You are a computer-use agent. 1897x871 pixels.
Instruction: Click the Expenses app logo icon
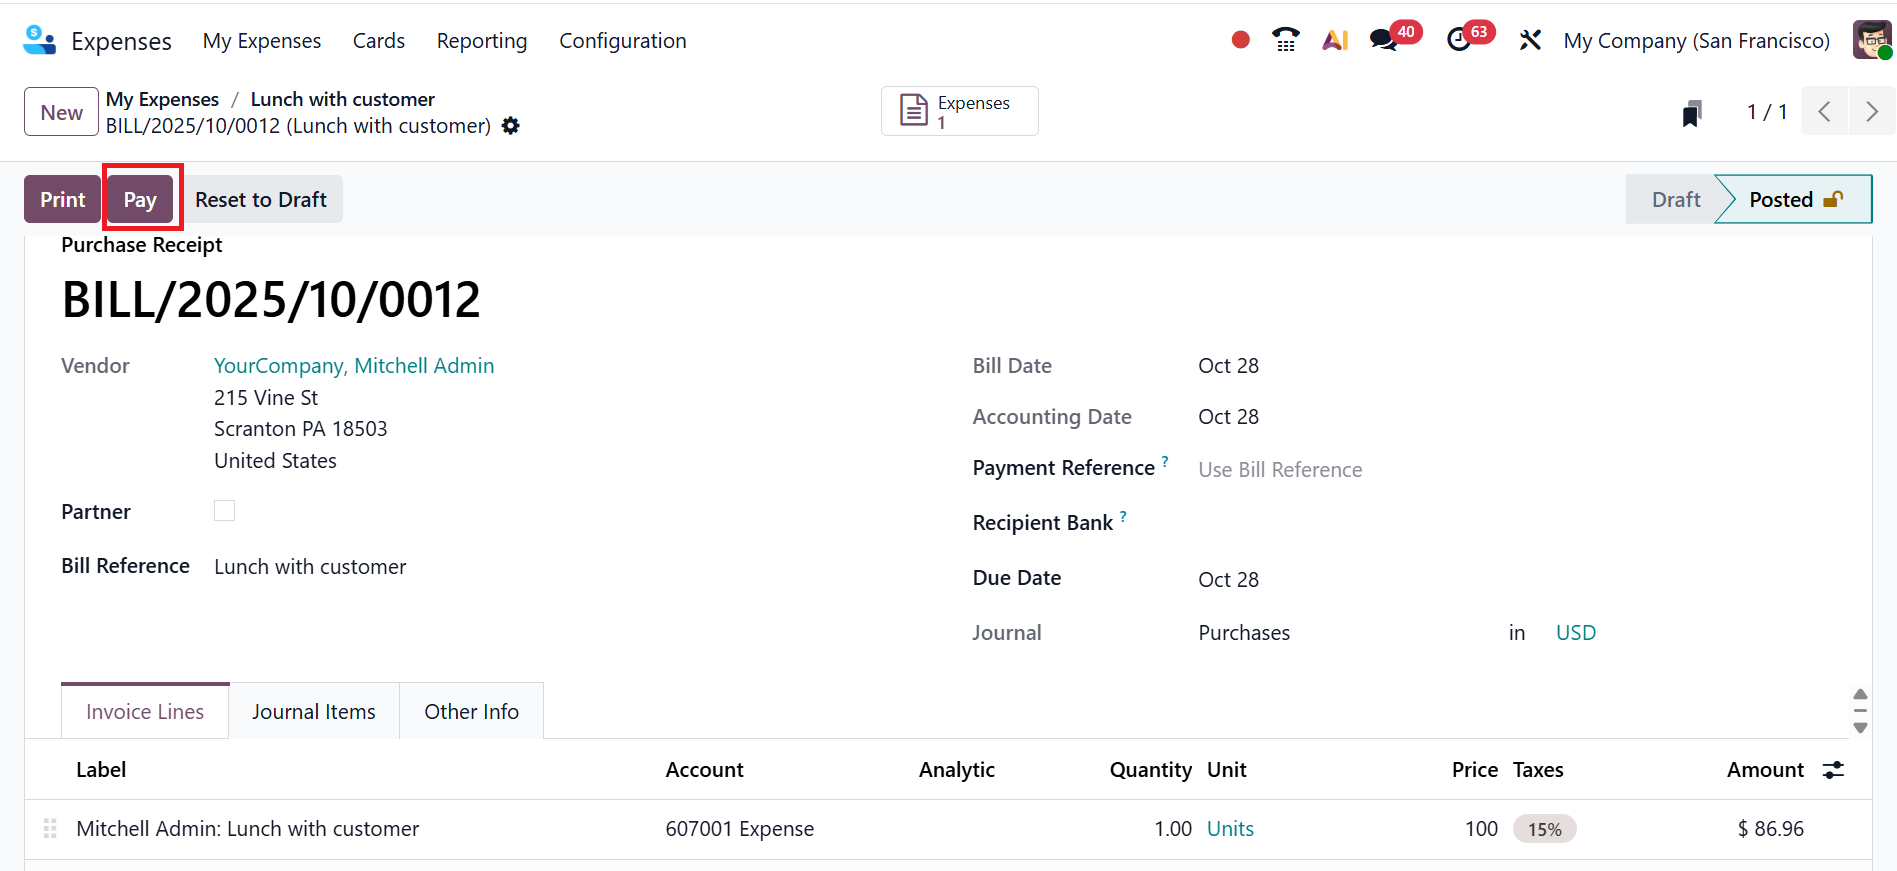coord(39,40)
